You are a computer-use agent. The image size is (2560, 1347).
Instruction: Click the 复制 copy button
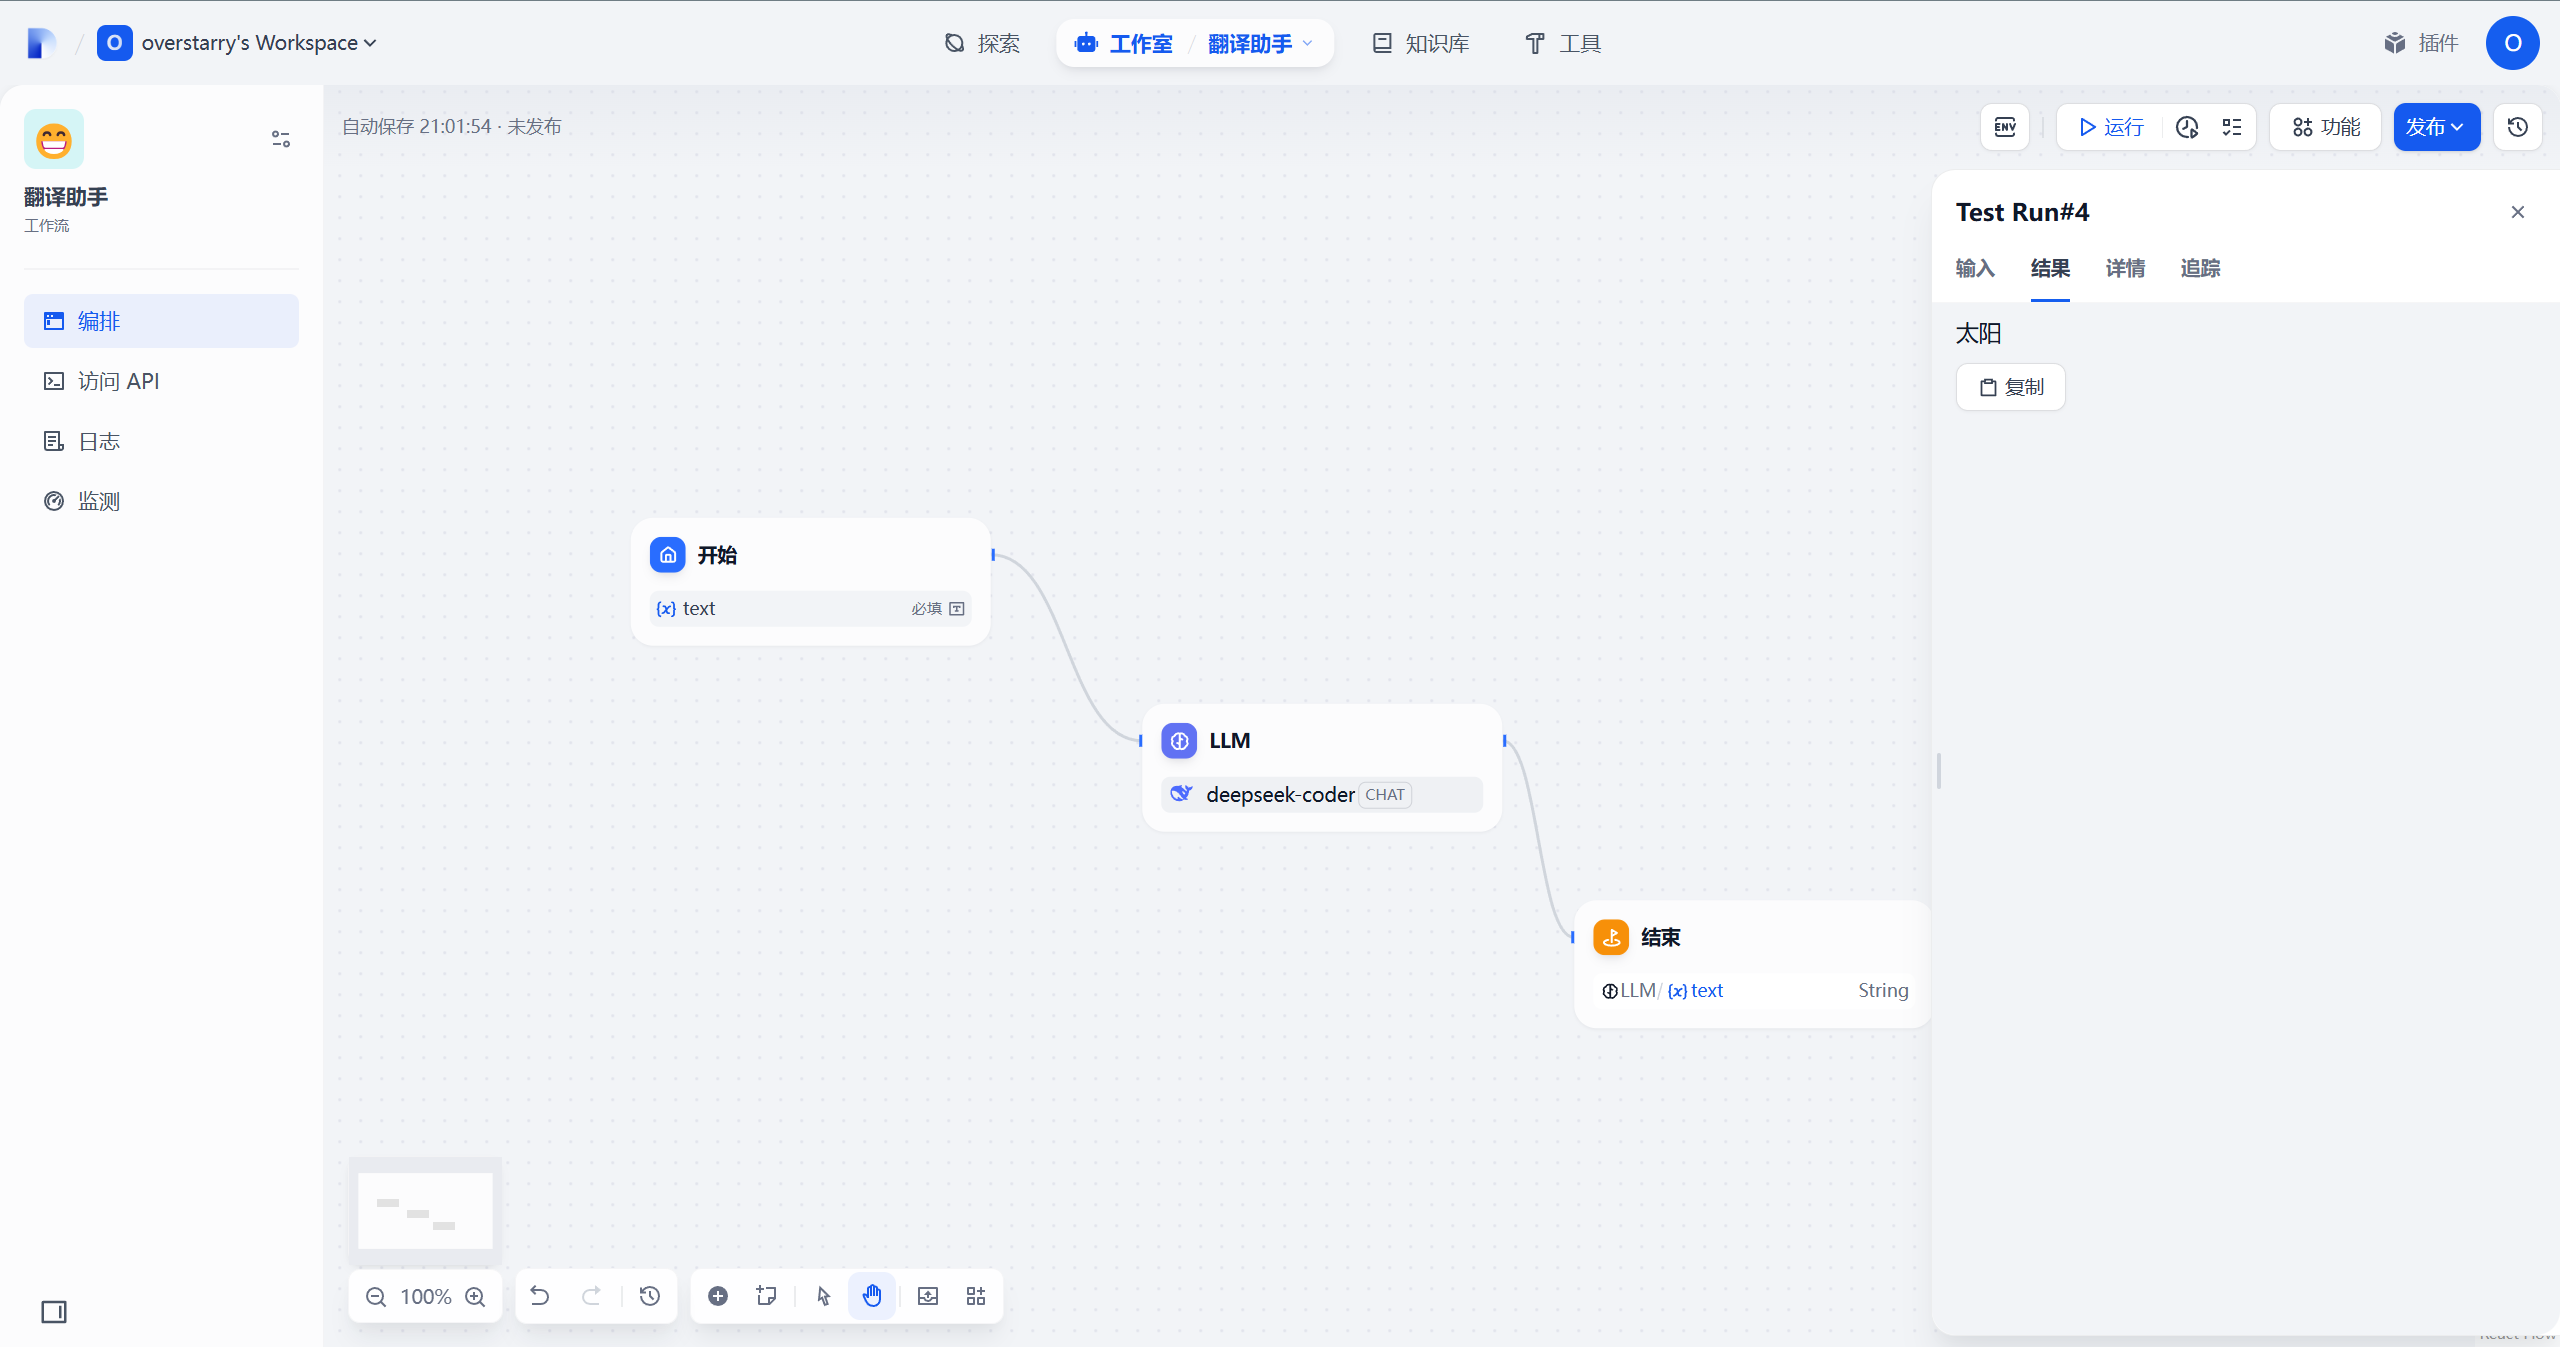pos(2011,387)
